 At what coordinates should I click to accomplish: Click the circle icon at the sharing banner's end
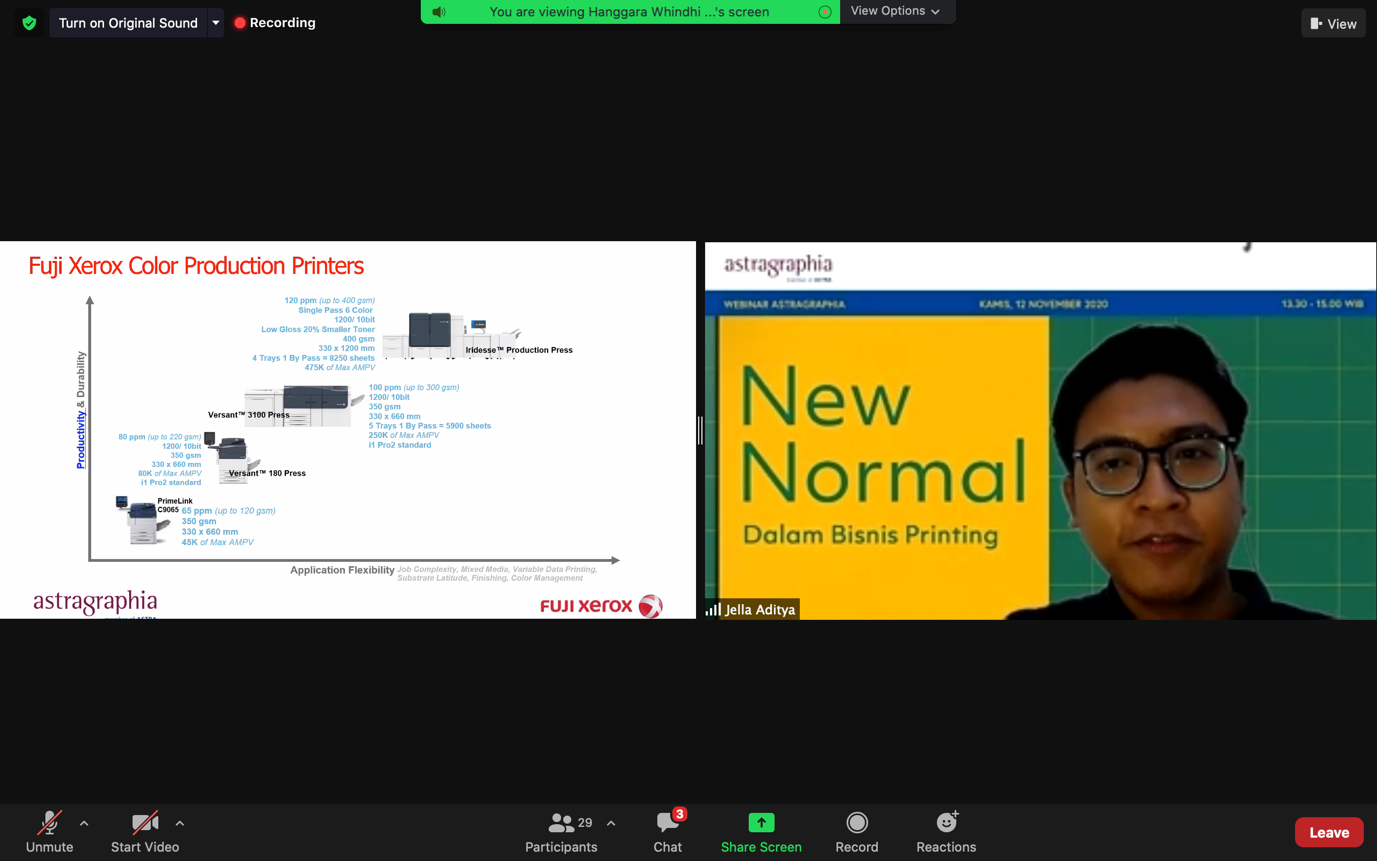tap(825, 12)
